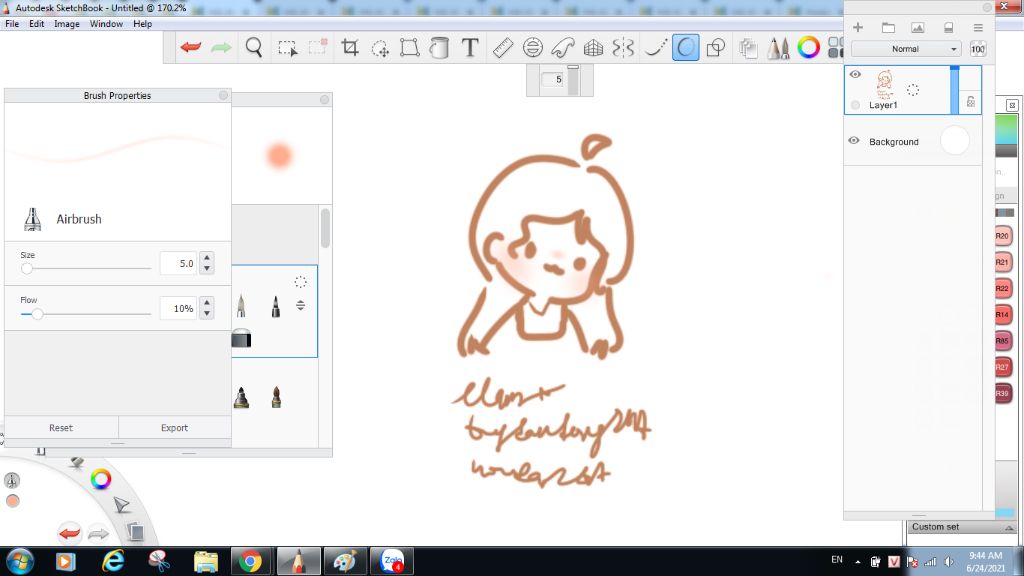Pick the R20 marker color swatch
This screenshot has height=576, width=1024.
click(1002, 236)
